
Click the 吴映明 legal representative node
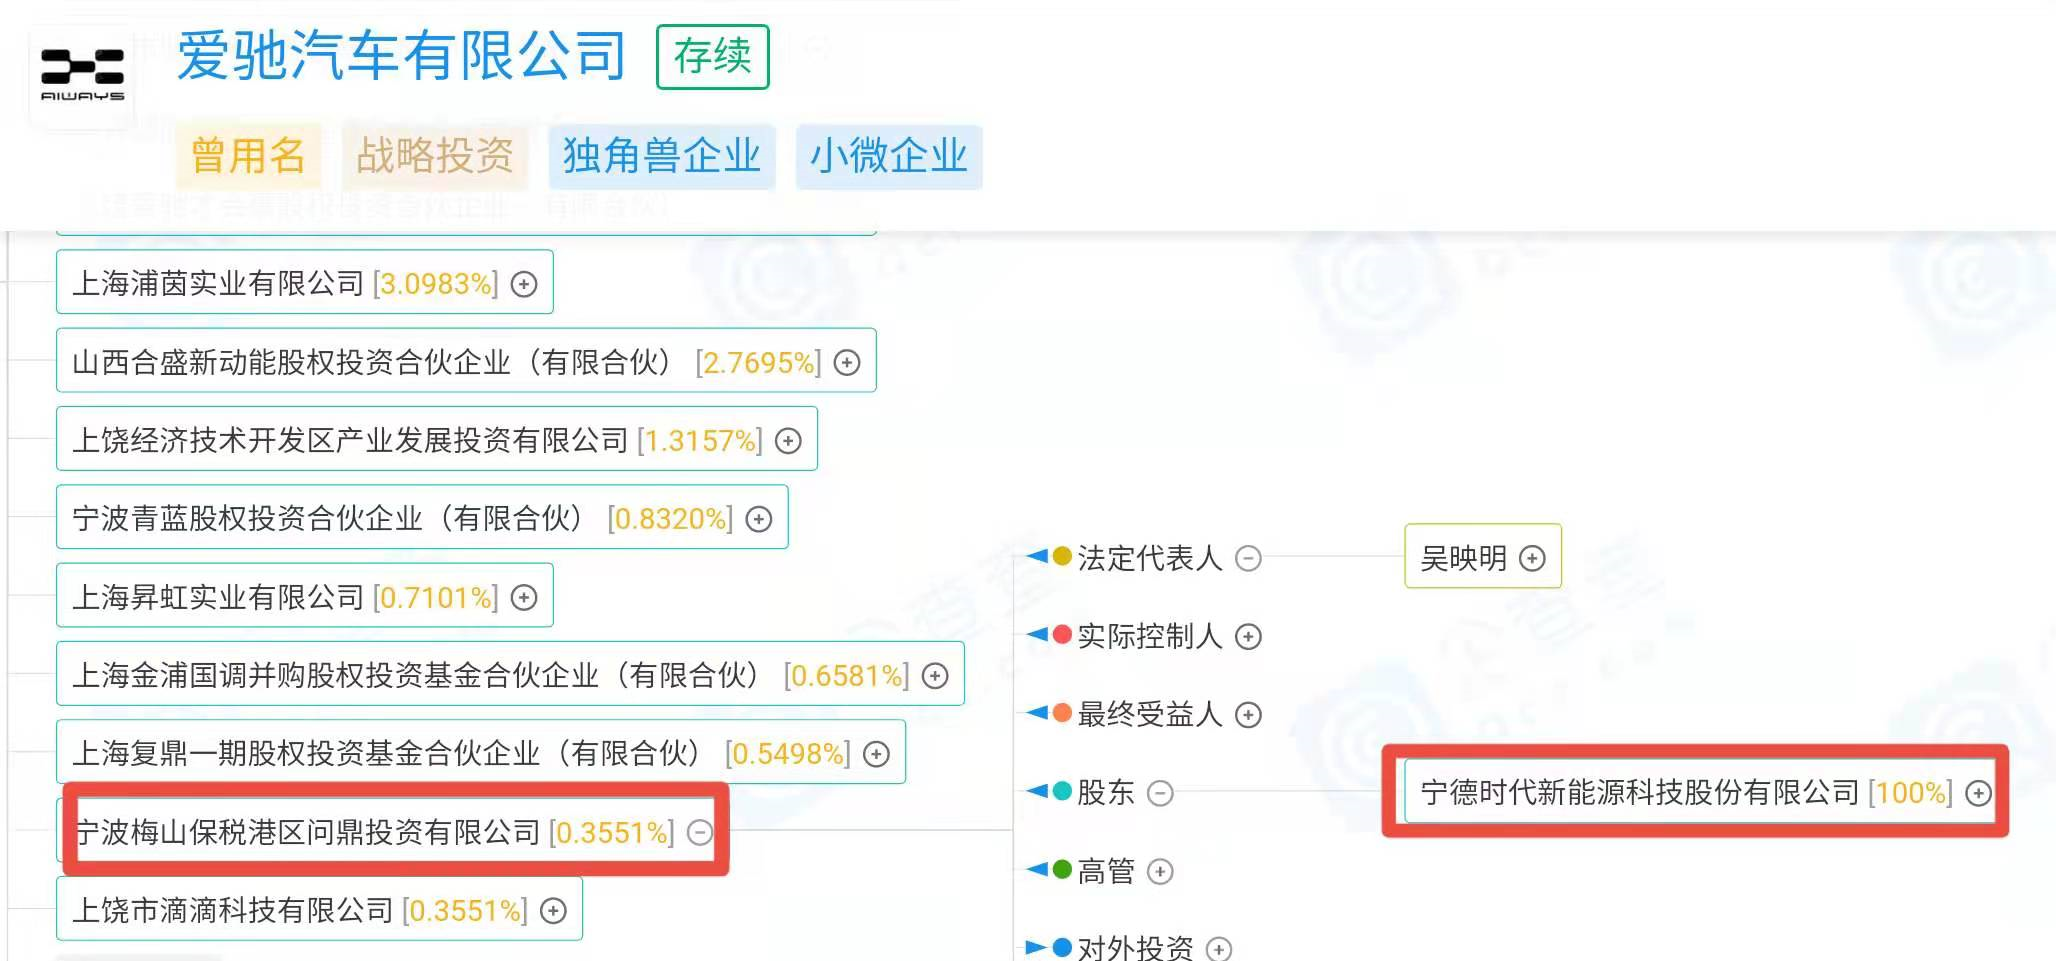(x=1464, y=558)
